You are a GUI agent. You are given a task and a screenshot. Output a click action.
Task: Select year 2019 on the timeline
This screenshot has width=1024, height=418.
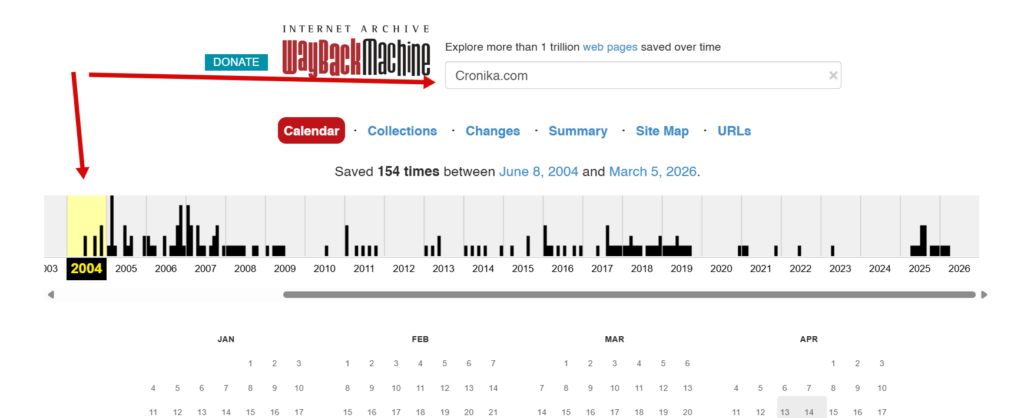(x=681, y=268)
